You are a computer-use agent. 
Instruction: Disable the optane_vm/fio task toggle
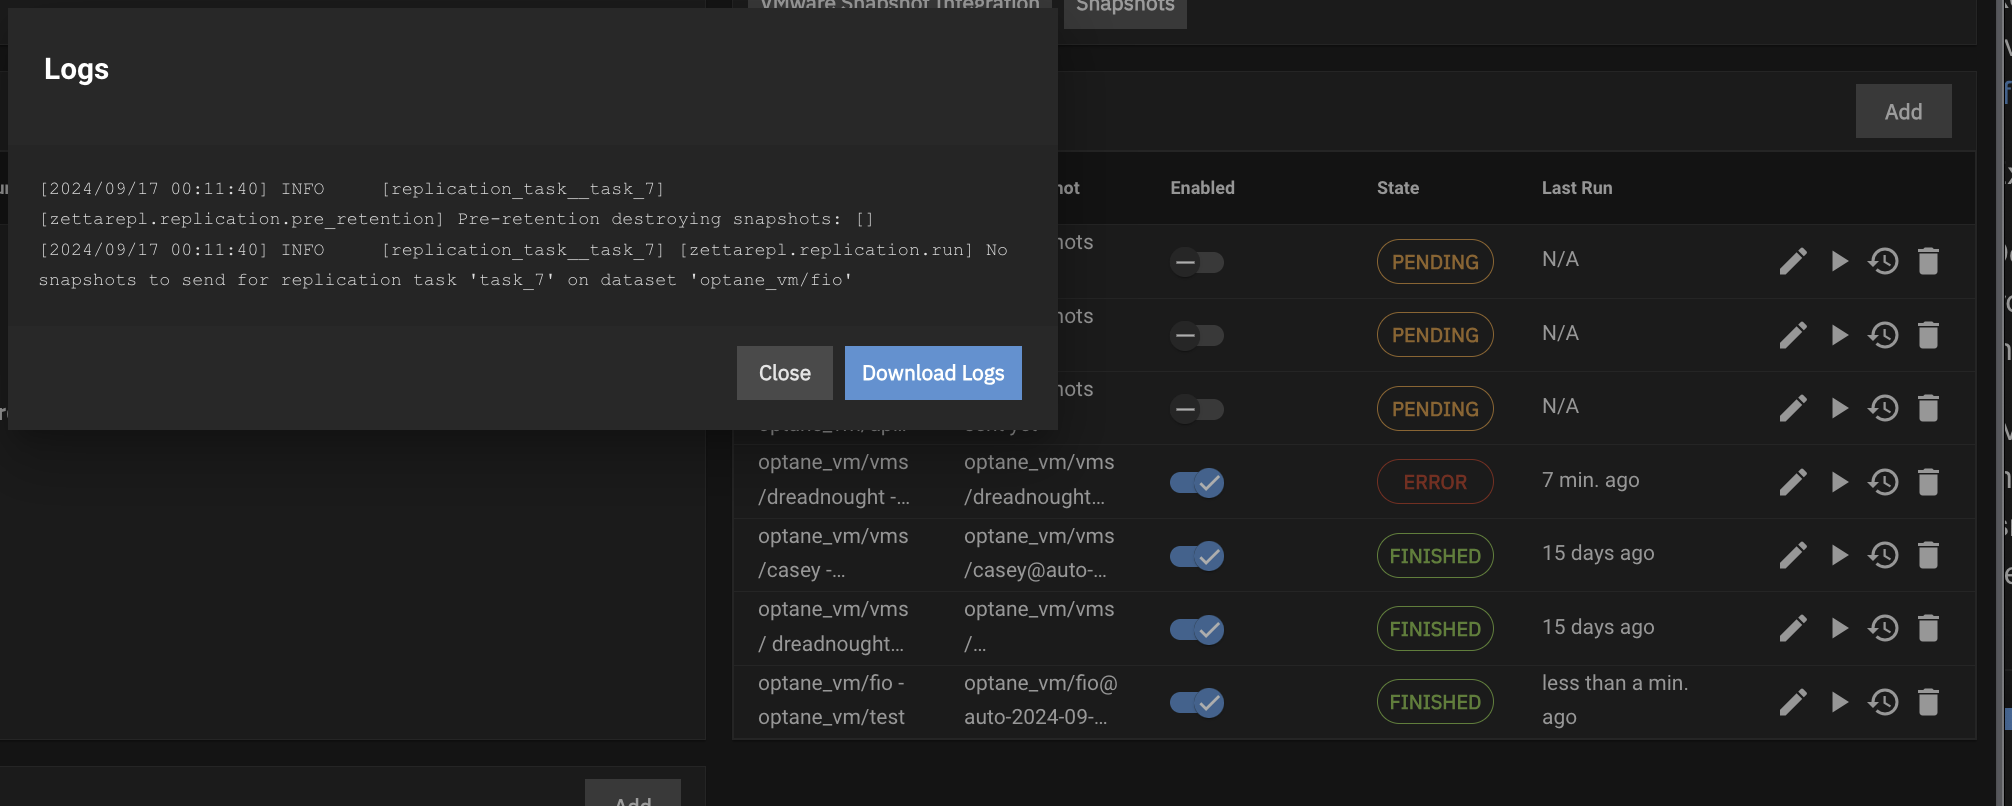point(1196,703)
